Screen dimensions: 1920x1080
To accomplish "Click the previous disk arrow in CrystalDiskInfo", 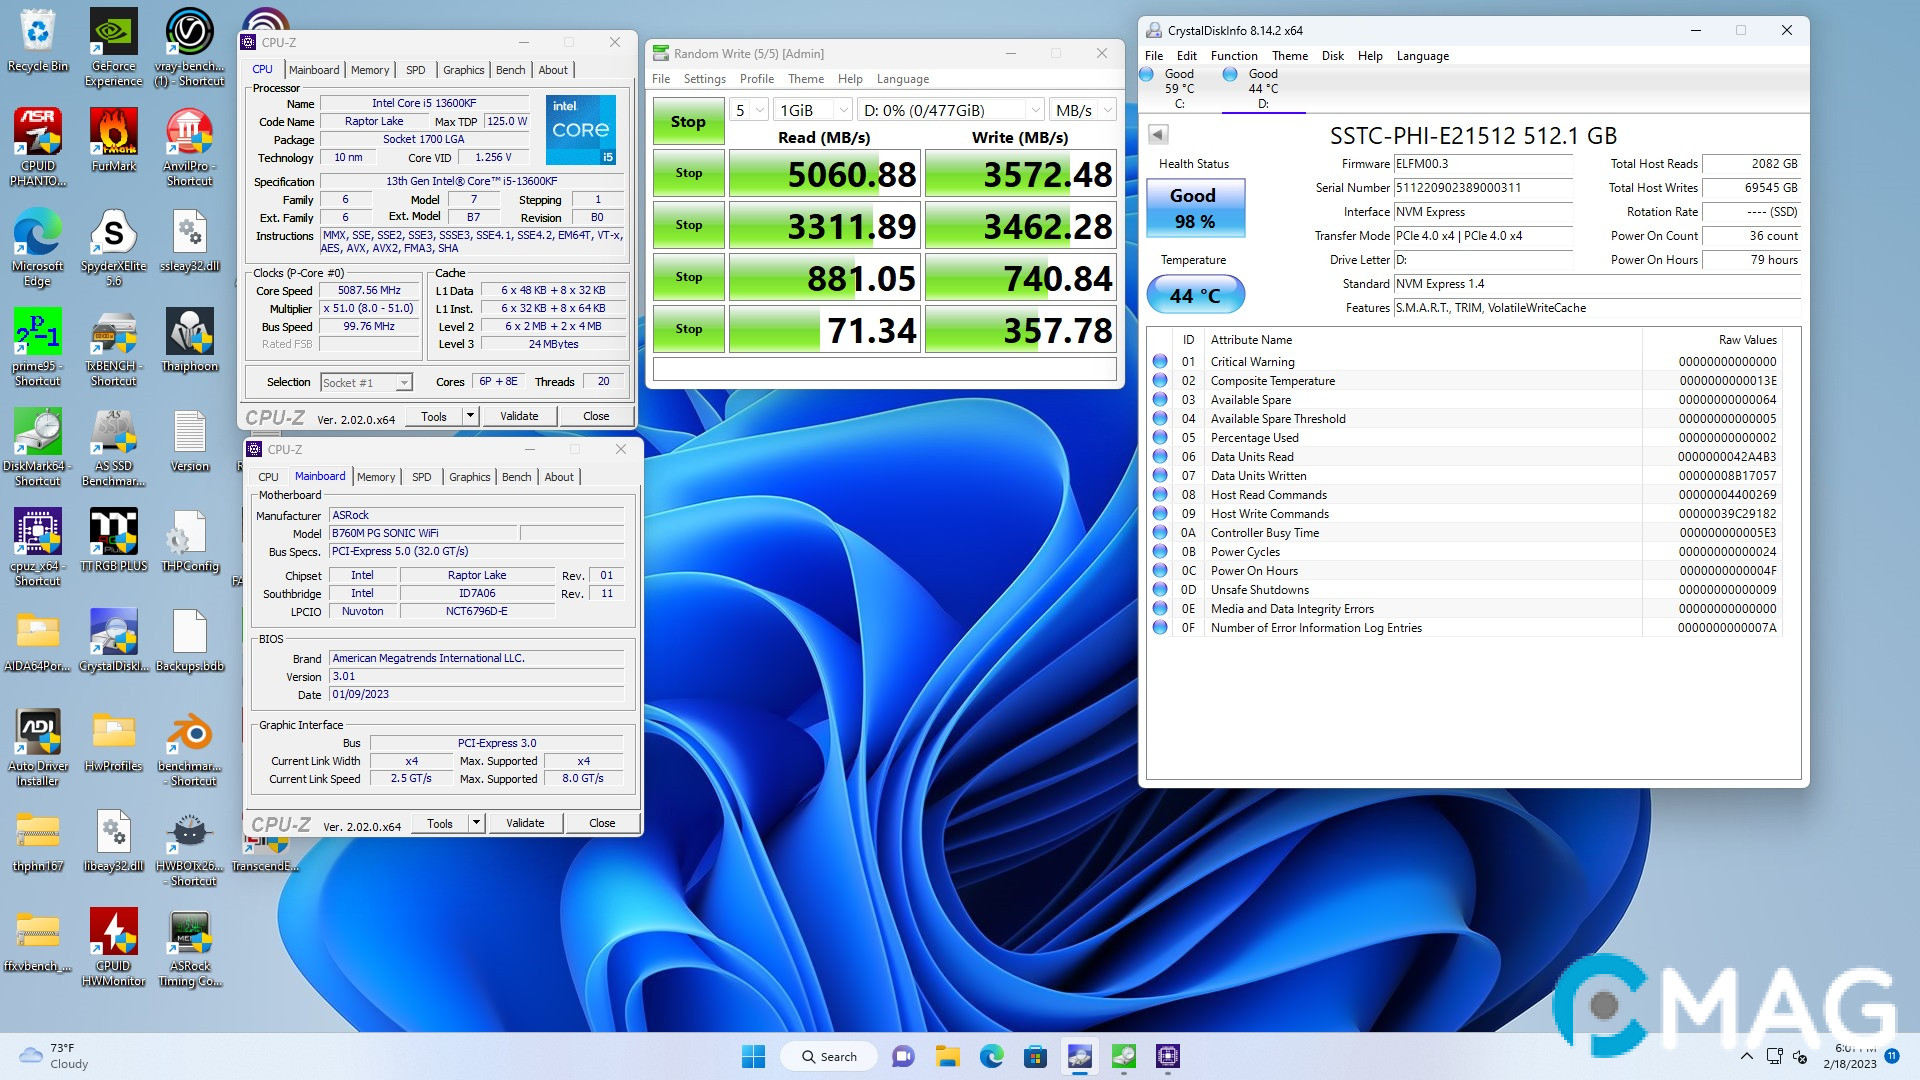I will tap(1158, 134).
